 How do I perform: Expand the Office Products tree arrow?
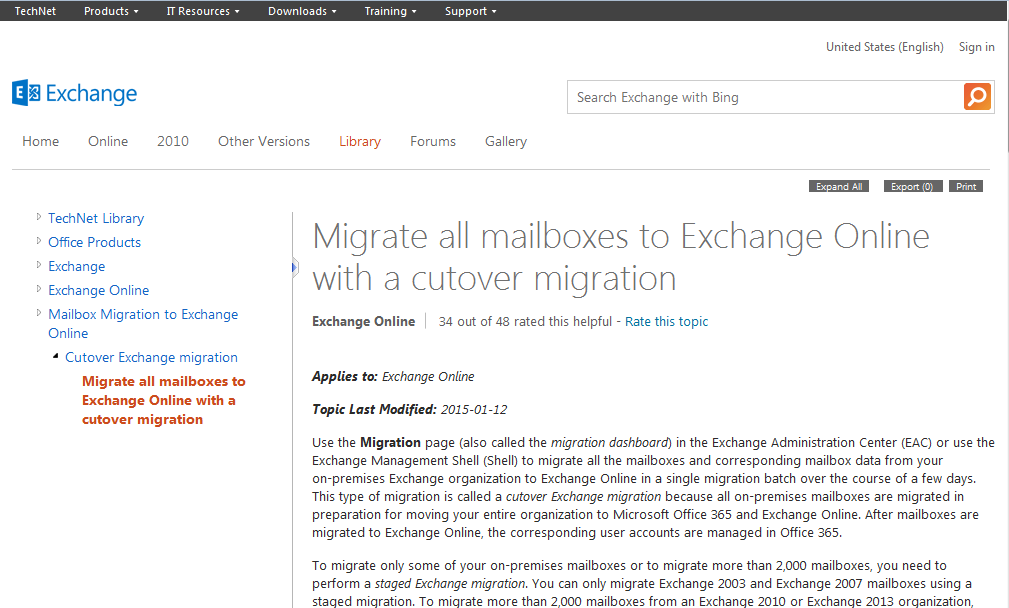39,241
